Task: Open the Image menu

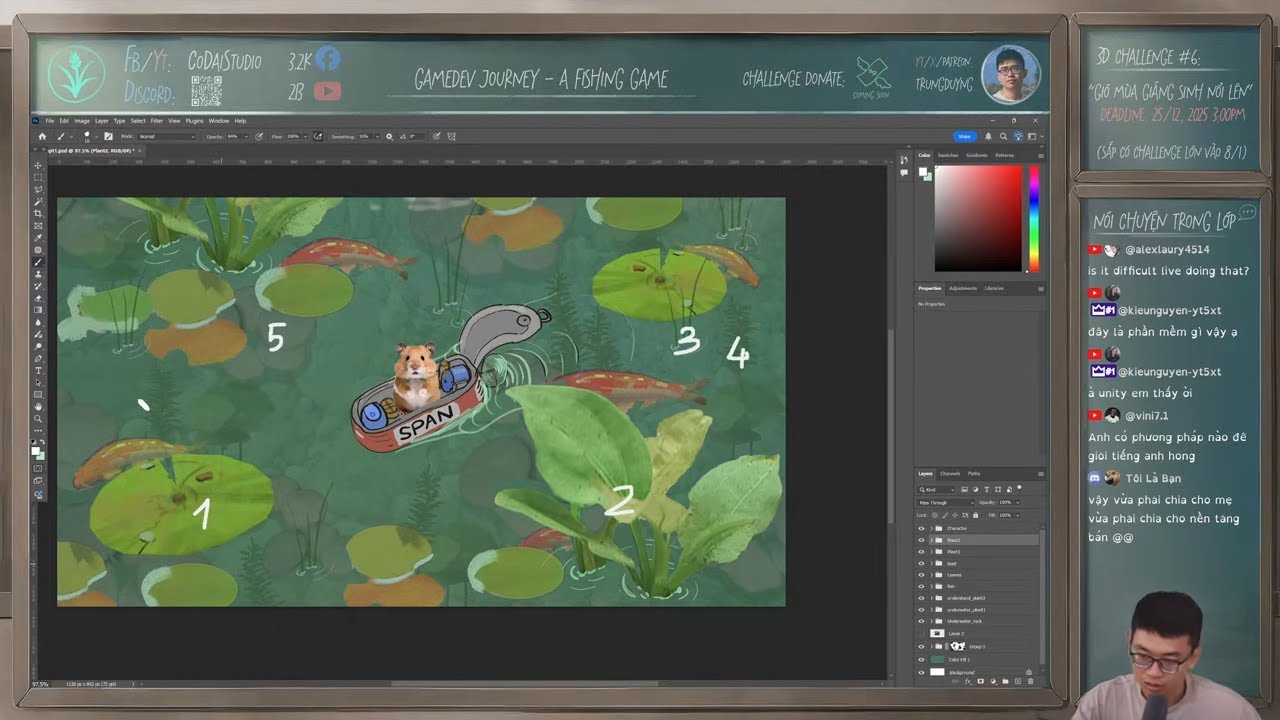Action: 82,121
